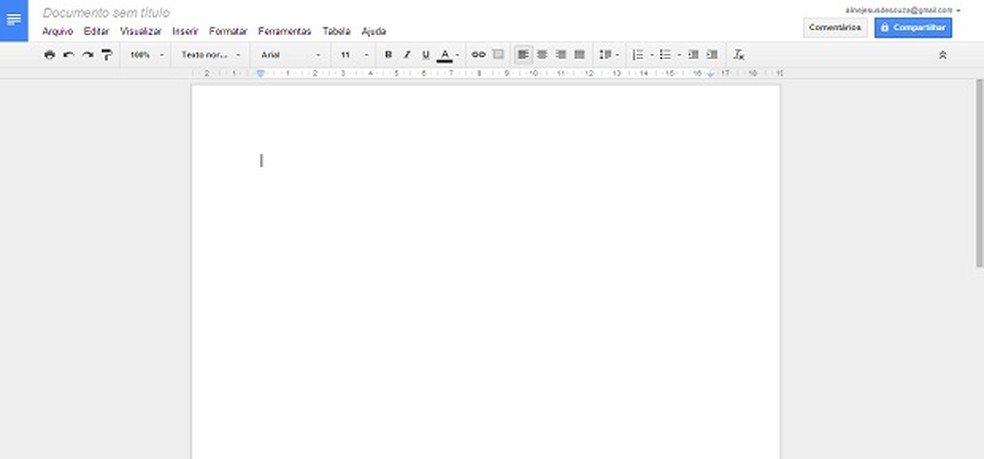Click the Compartilhar share button
Screen dimensions: 984x459
coord(913,28)
